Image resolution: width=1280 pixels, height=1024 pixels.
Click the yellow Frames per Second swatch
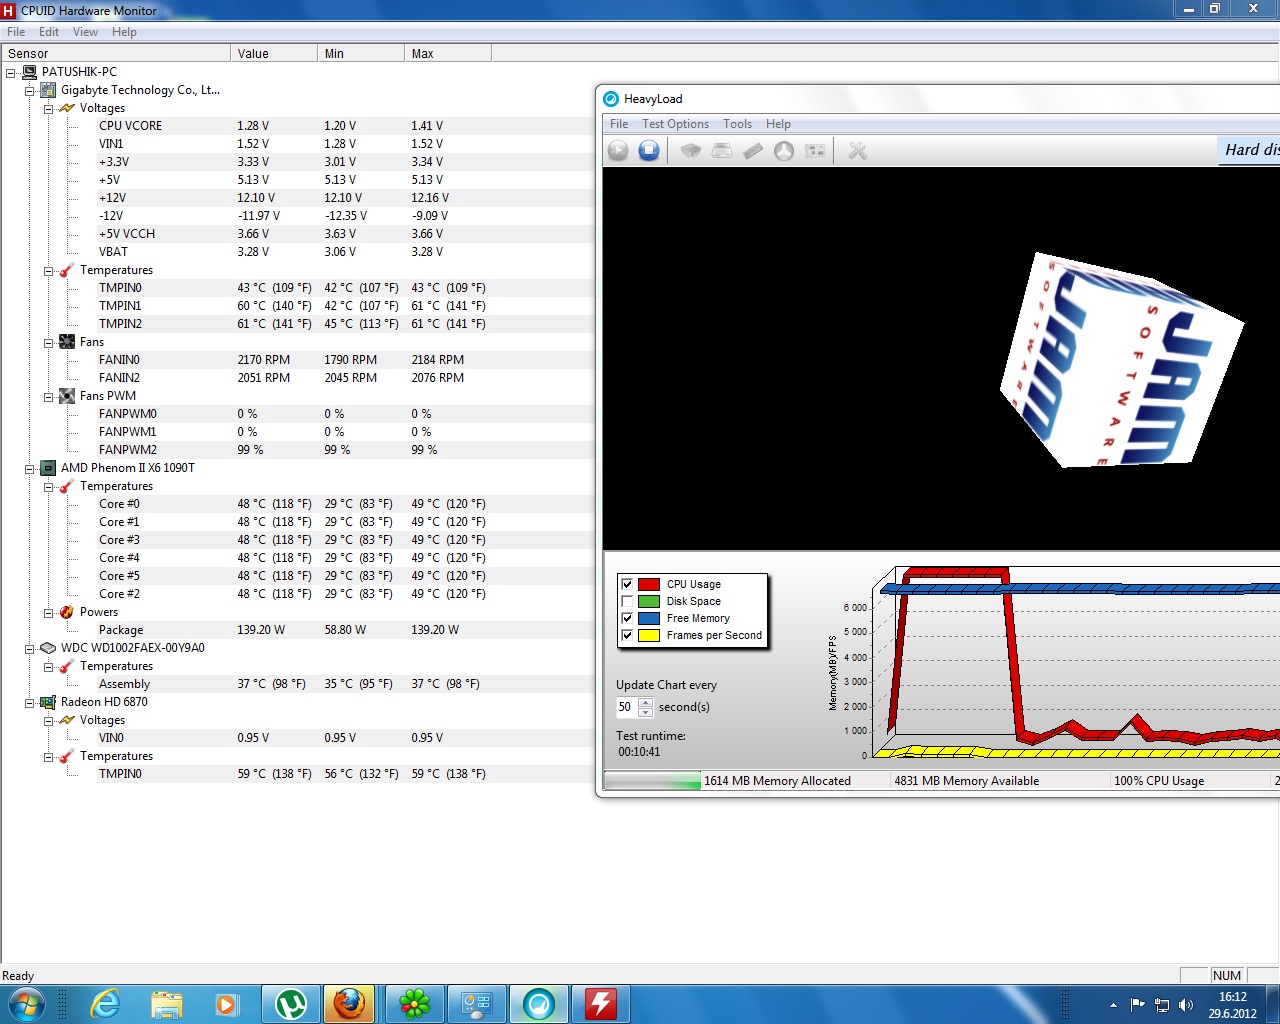click(649, 635)
